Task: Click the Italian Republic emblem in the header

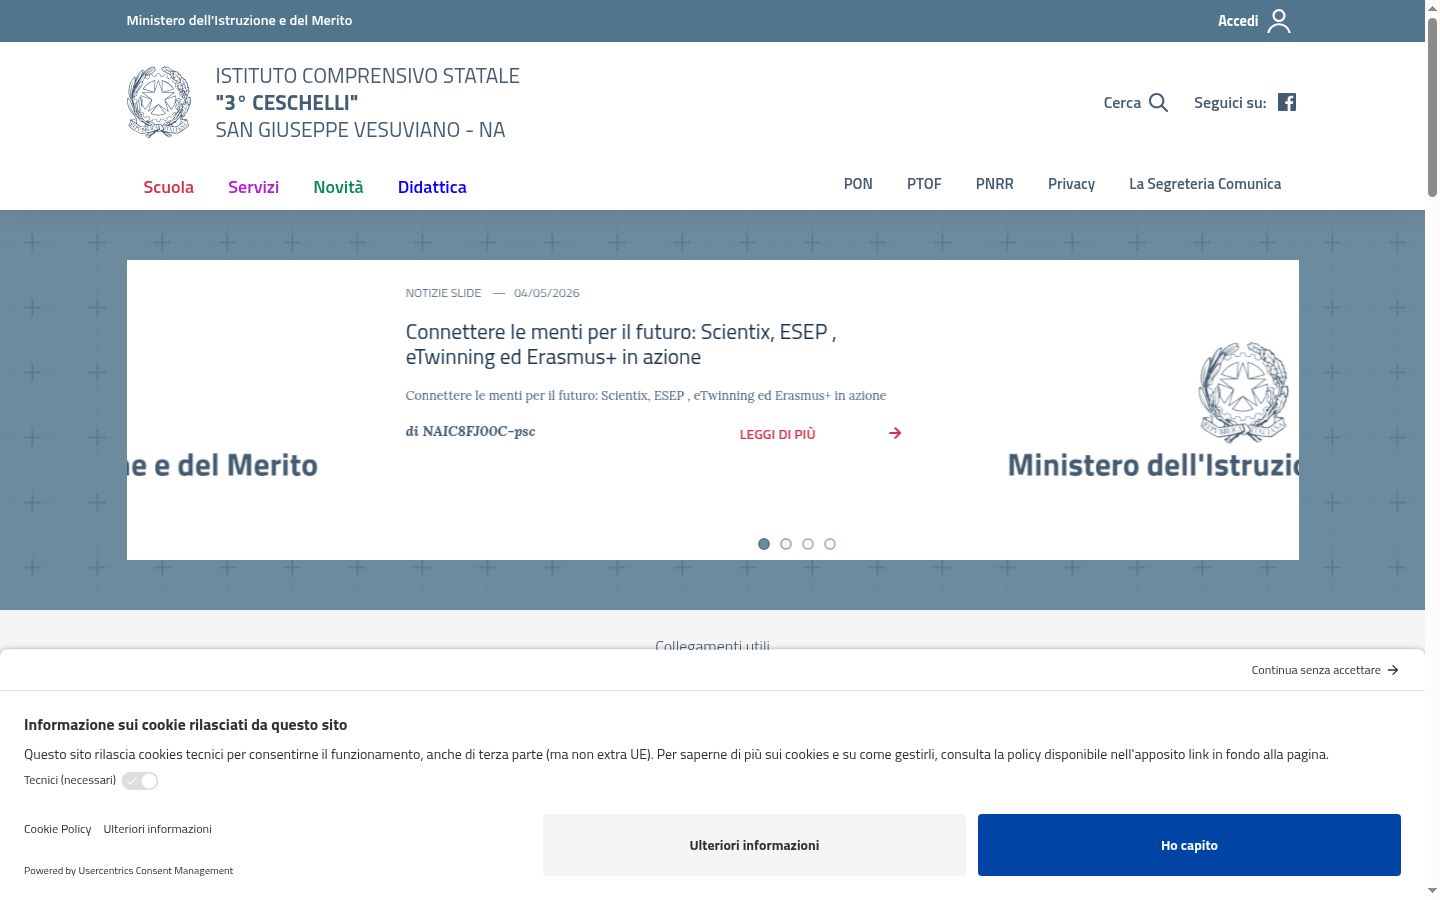Action: coord(159,102)
